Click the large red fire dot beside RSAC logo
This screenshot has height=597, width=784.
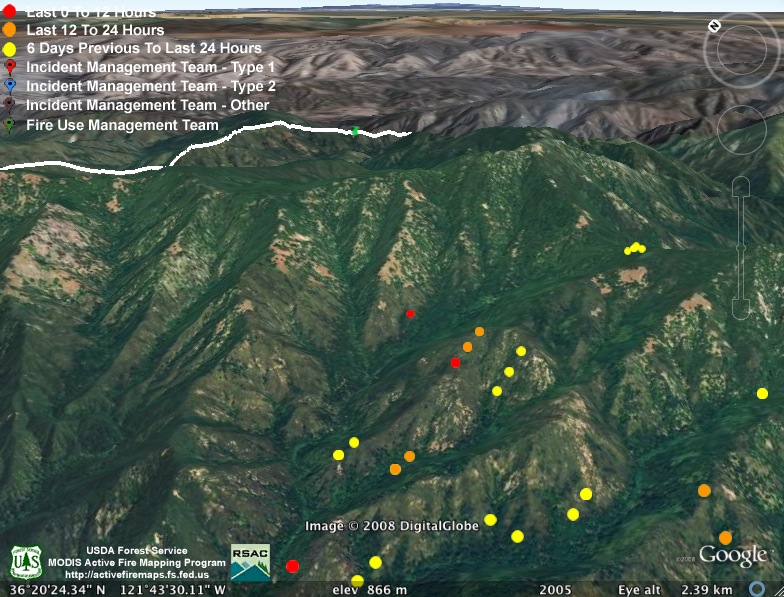(x=292, y=566)
